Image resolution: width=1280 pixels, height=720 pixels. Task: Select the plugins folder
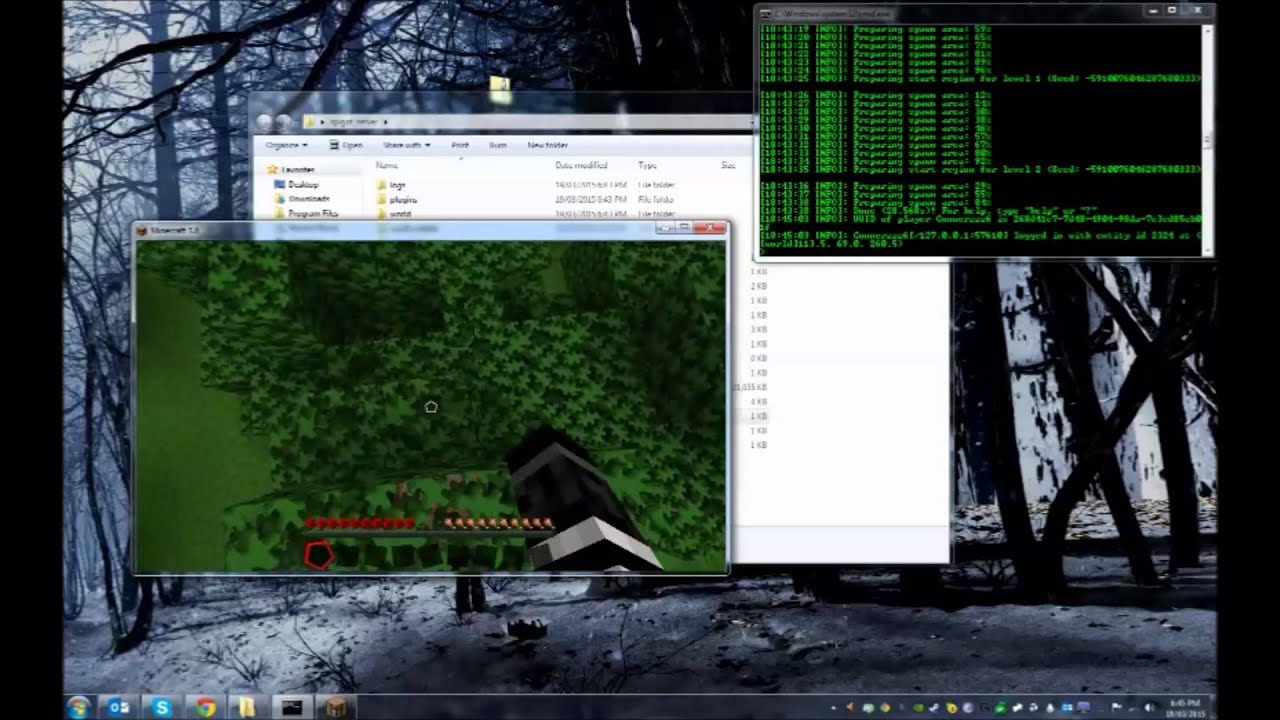point(397,199)
